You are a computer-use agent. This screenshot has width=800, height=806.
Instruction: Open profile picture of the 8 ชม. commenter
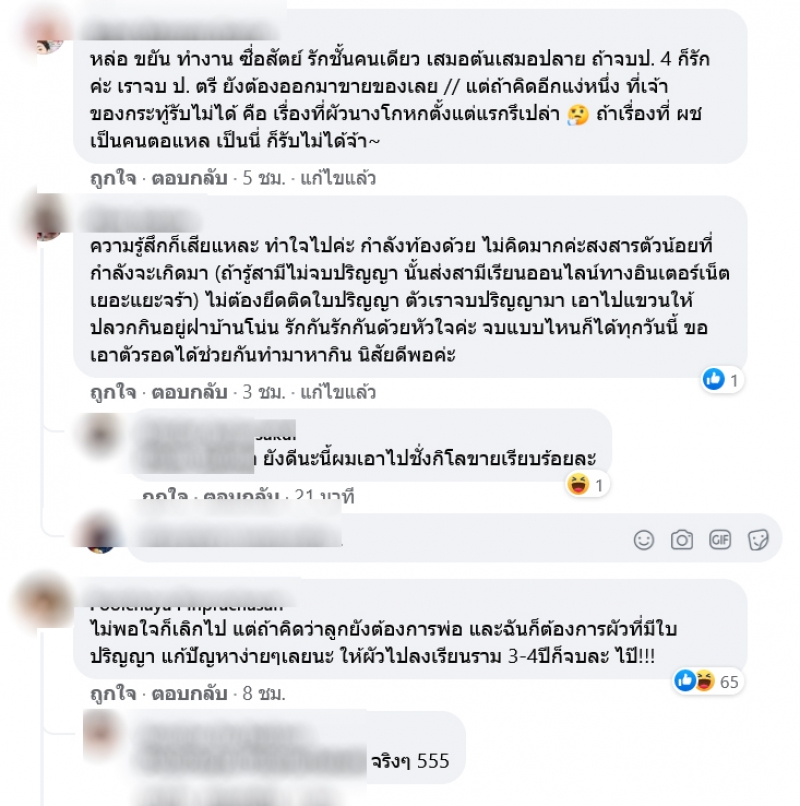tap(45, 600)
